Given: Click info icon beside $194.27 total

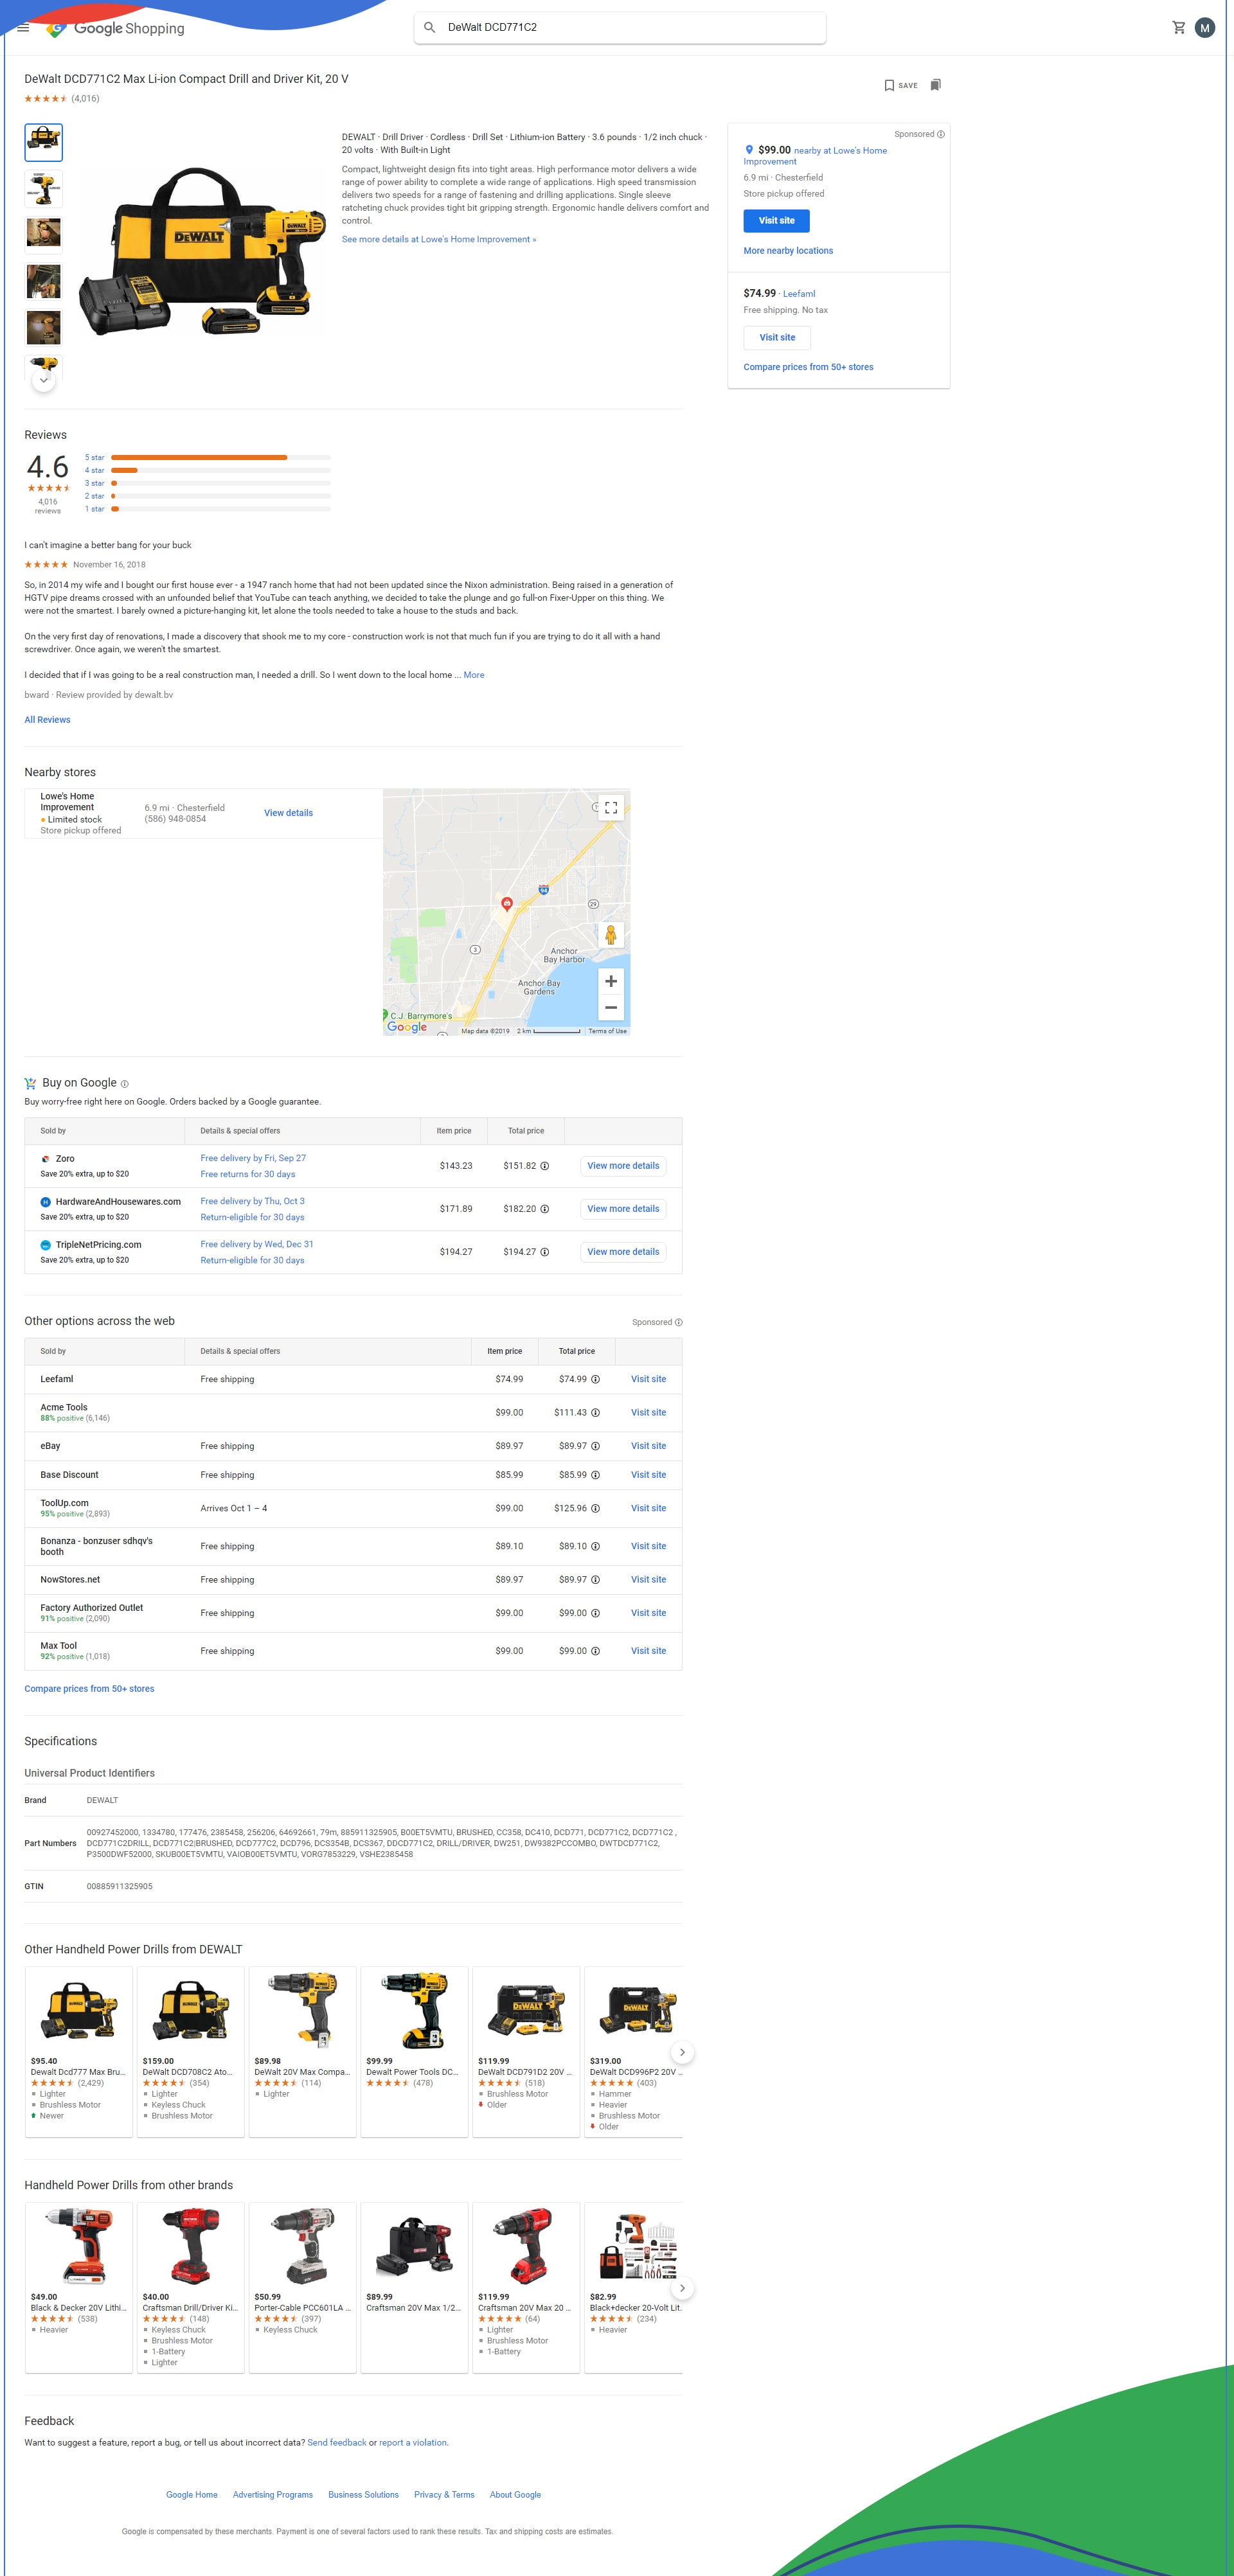Looking at the screenshot, I should point(545,1252).
